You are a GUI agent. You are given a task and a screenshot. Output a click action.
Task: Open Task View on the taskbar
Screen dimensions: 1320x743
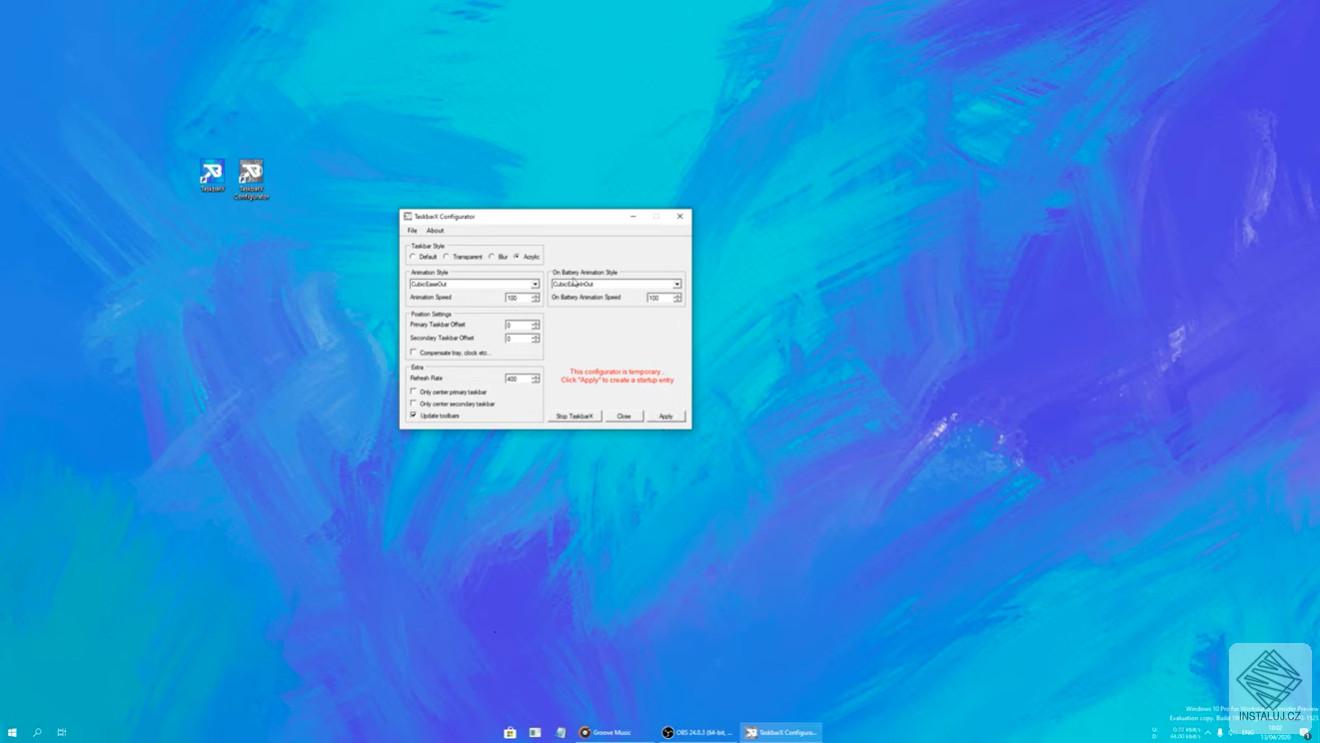(60, 732)
